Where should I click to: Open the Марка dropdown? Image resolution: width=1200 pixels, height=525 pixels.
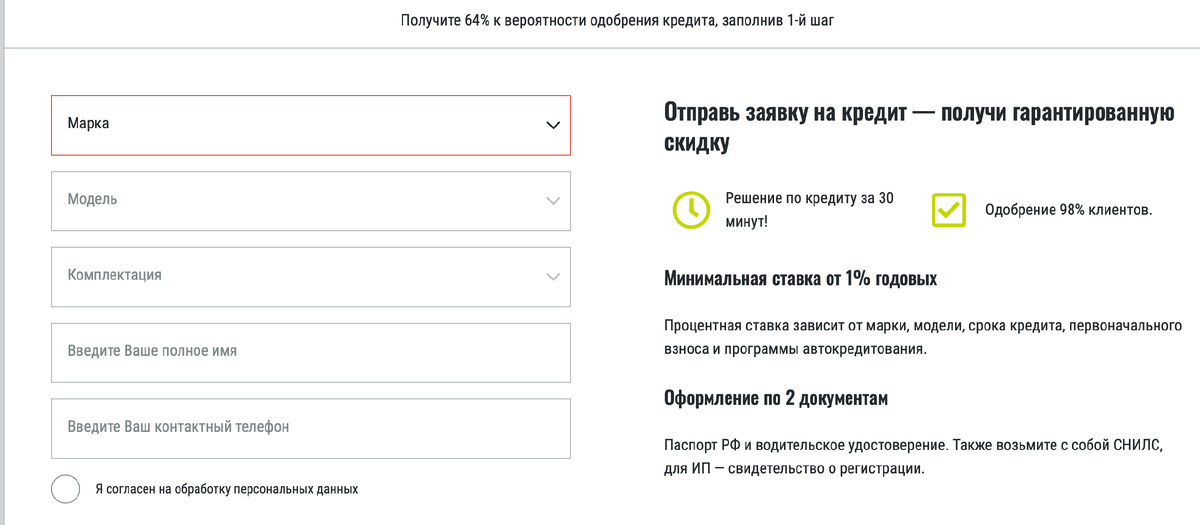pos(311,125)
